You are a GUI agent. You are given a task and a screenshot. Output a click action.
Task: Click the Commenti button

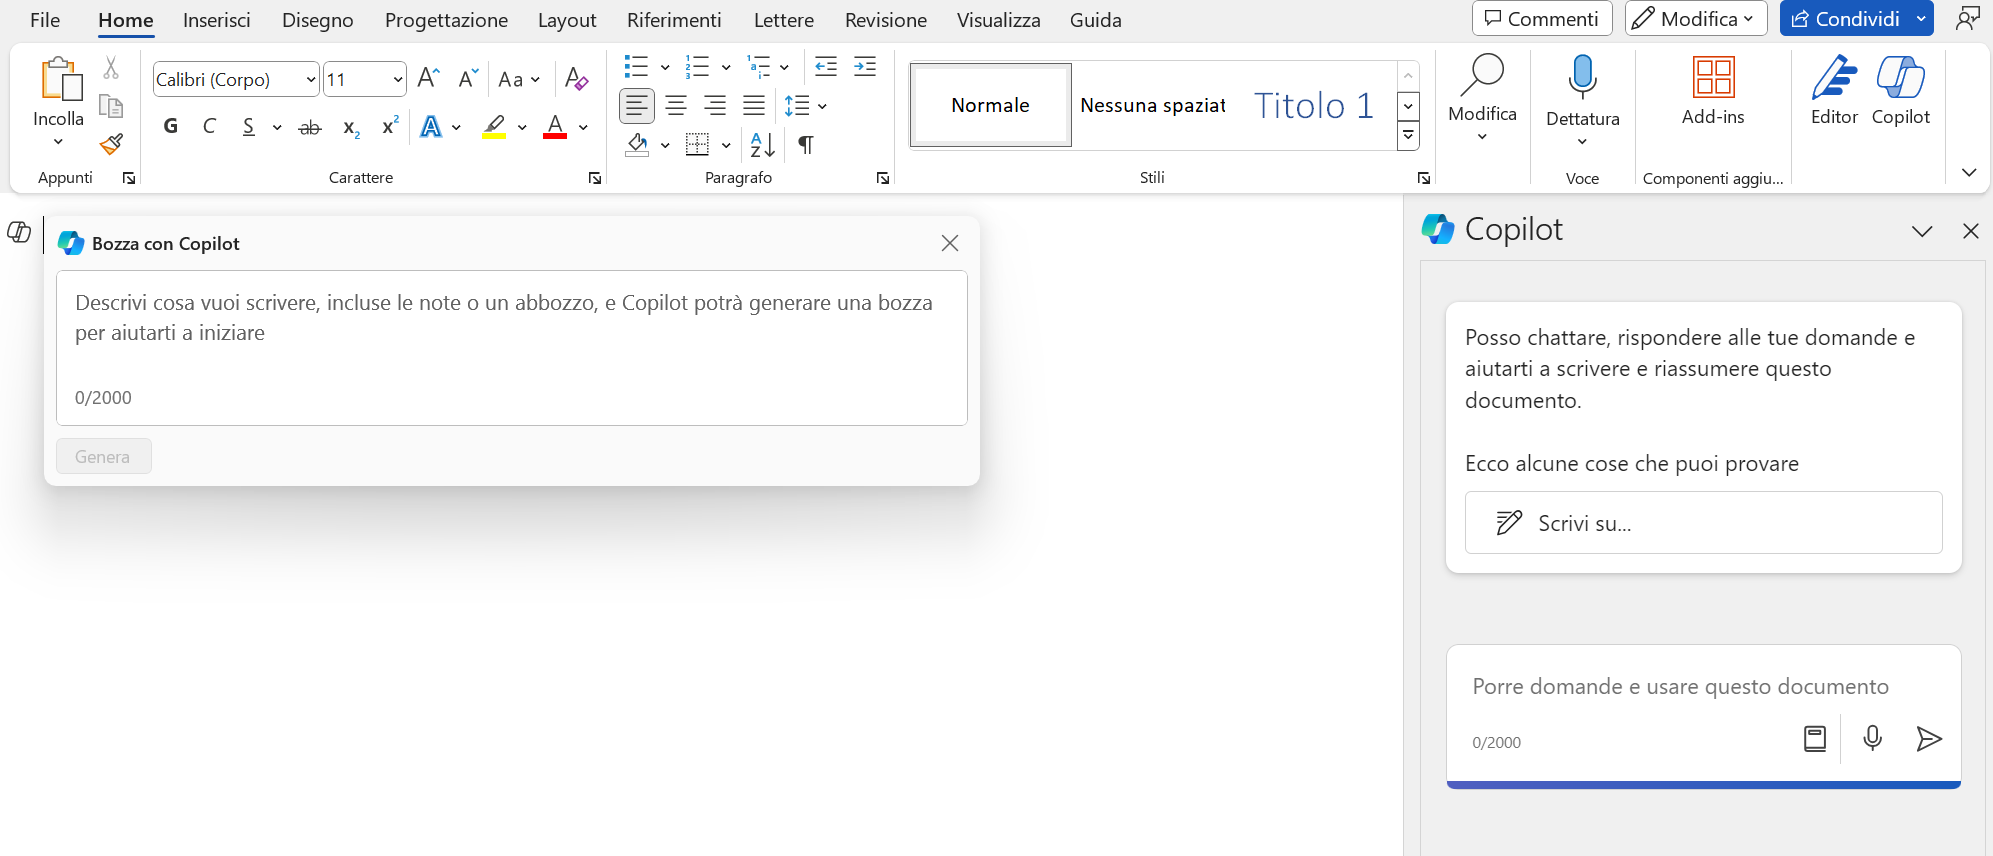coord(1542,18)
